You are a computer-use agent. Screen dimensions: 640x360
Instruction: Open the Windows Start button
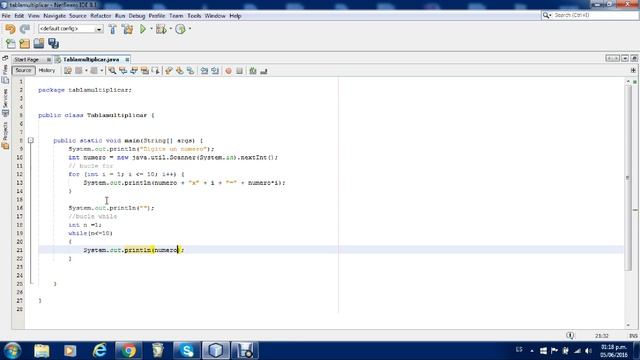coord(12,351)
